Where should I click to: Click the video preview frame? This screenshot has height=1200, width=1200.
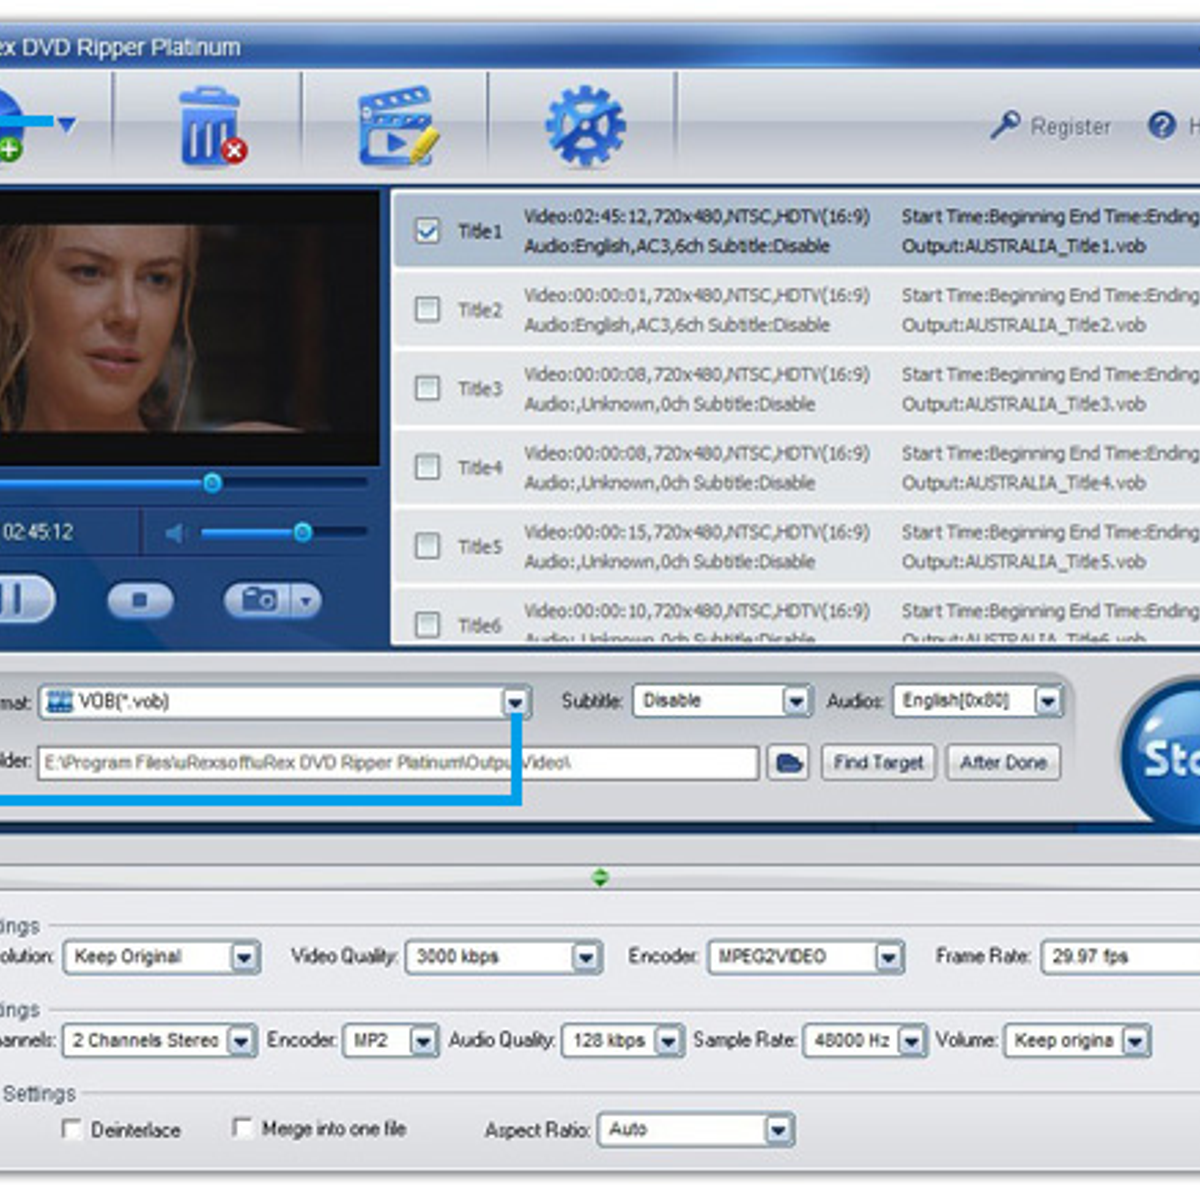(188, 328)
